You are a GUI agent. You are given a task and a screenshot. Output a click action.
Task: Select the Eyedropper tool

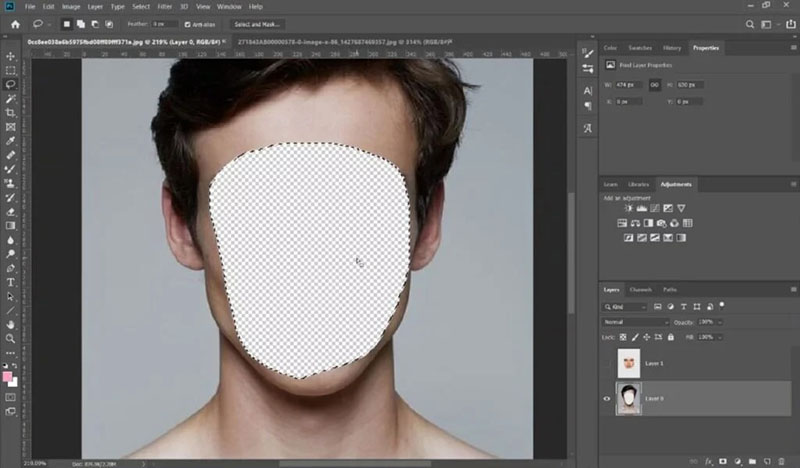10,141
